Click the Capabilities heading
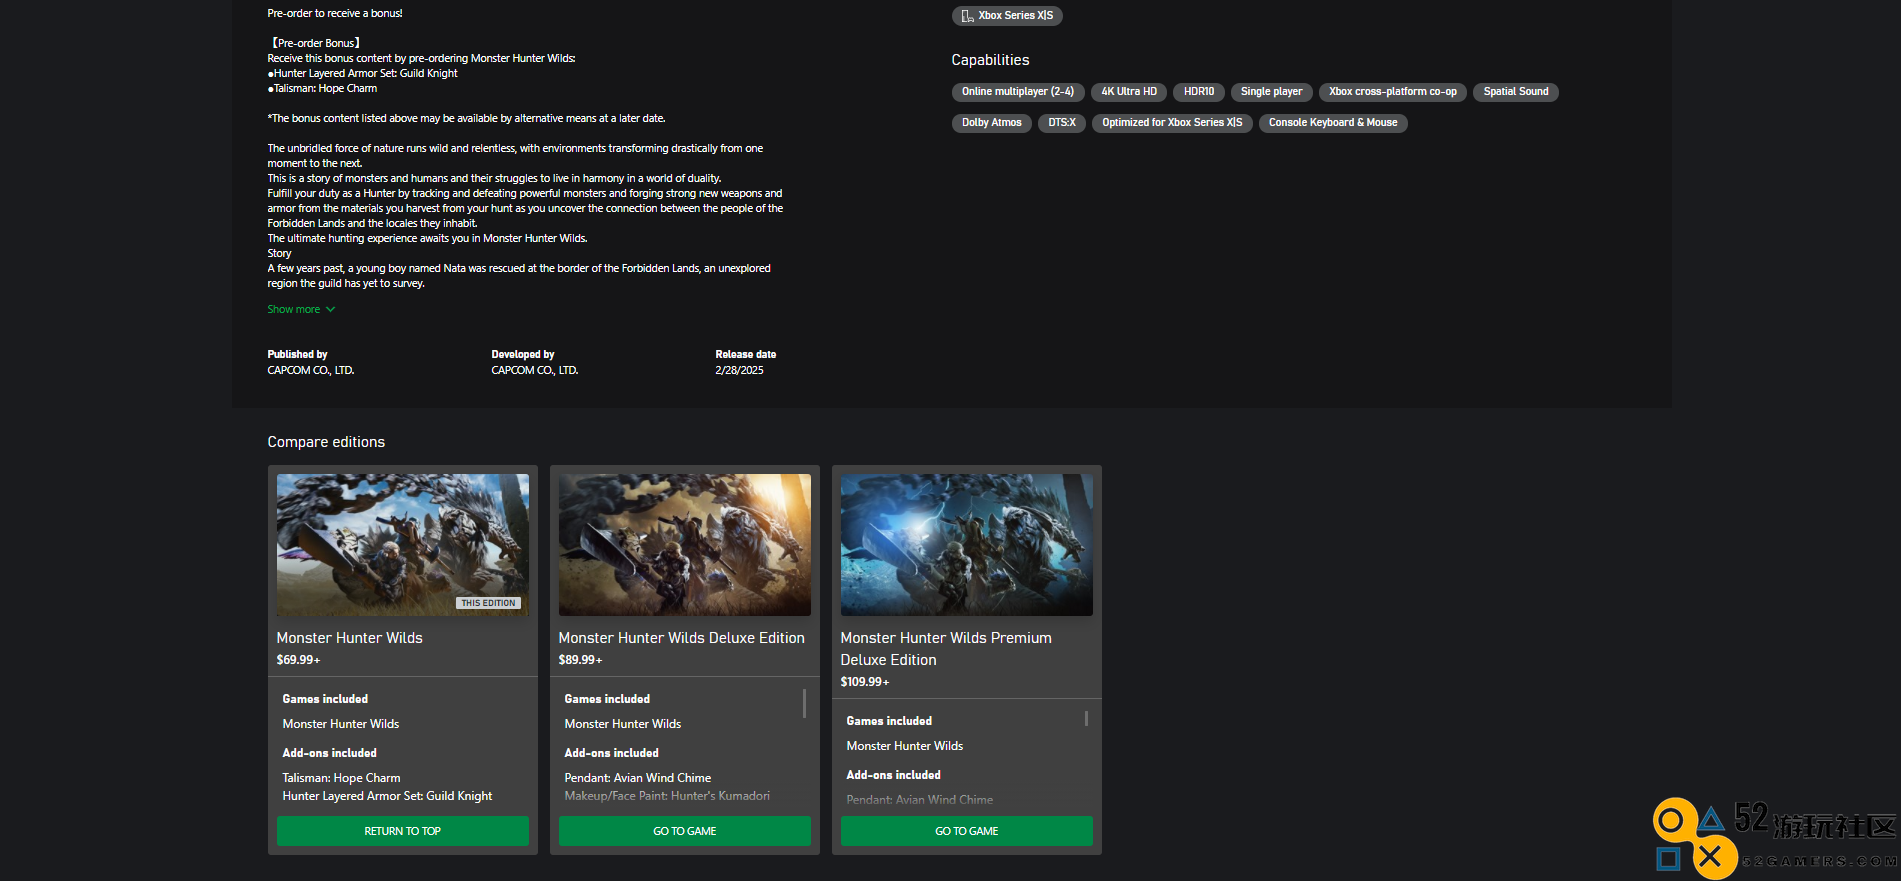Image resolution: width=1901 pixels, height=881 pixels. pos(990,60)
